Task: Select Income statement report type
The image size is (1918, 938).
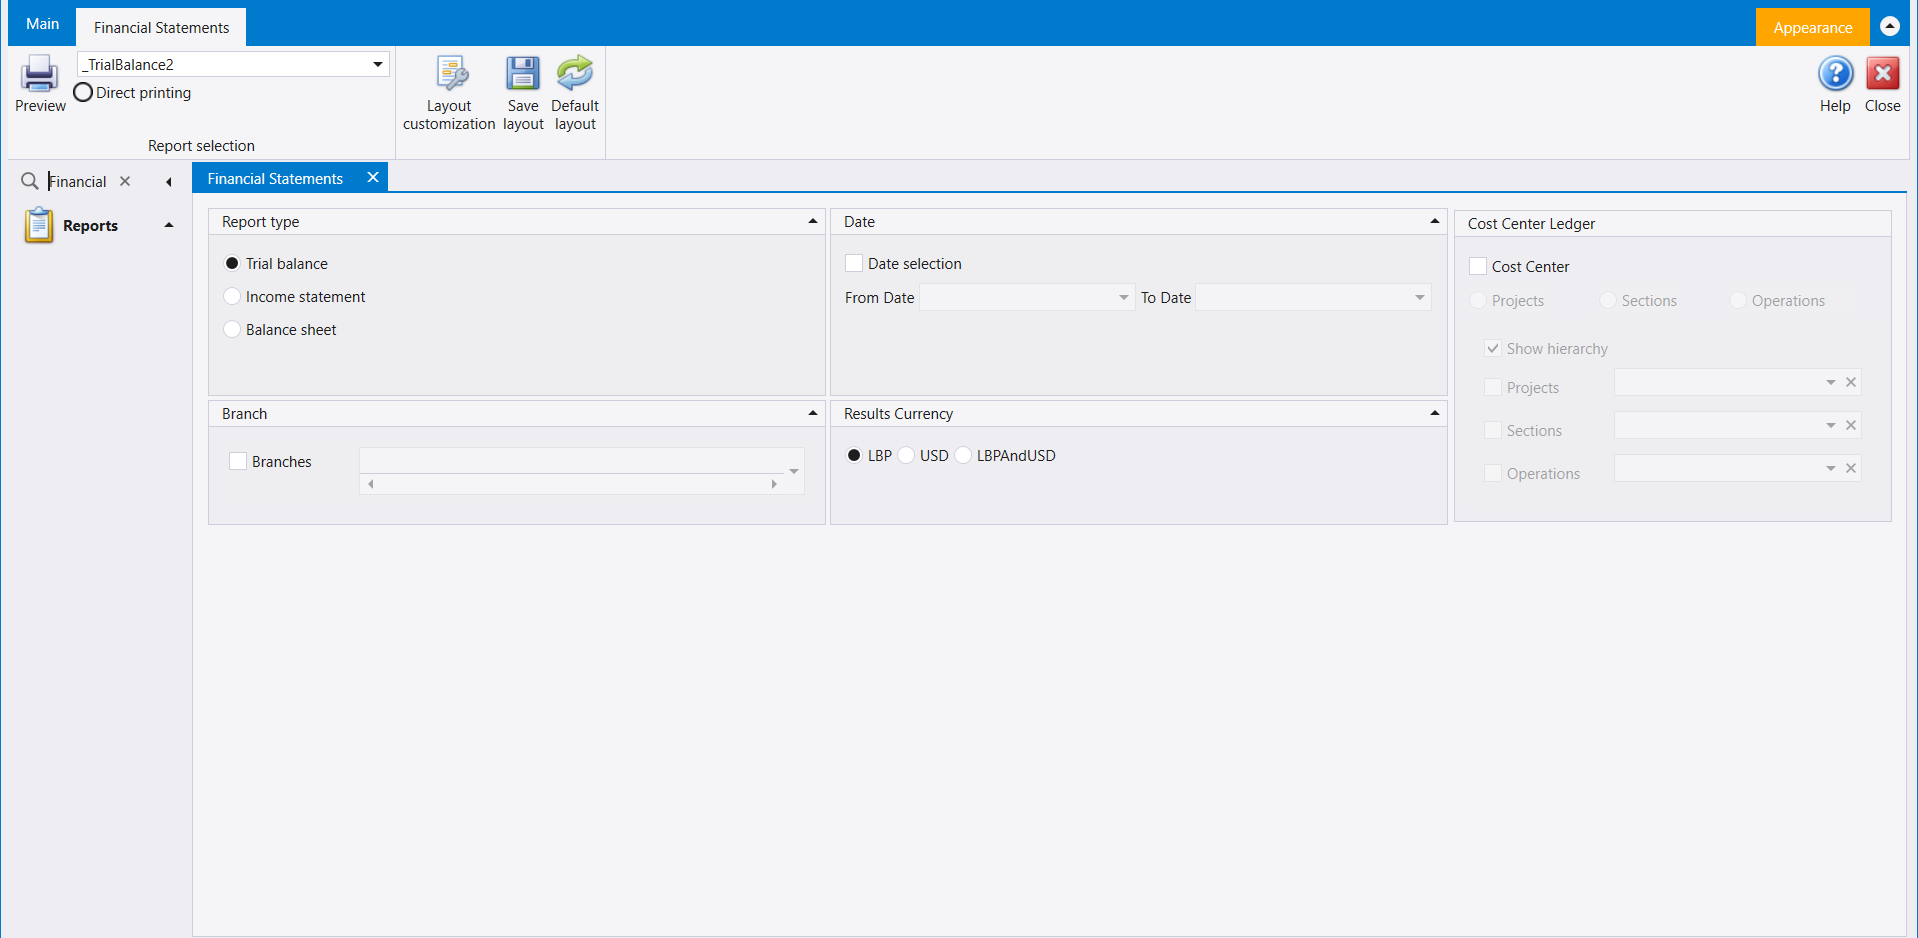Action: click(x=232, y=296)
